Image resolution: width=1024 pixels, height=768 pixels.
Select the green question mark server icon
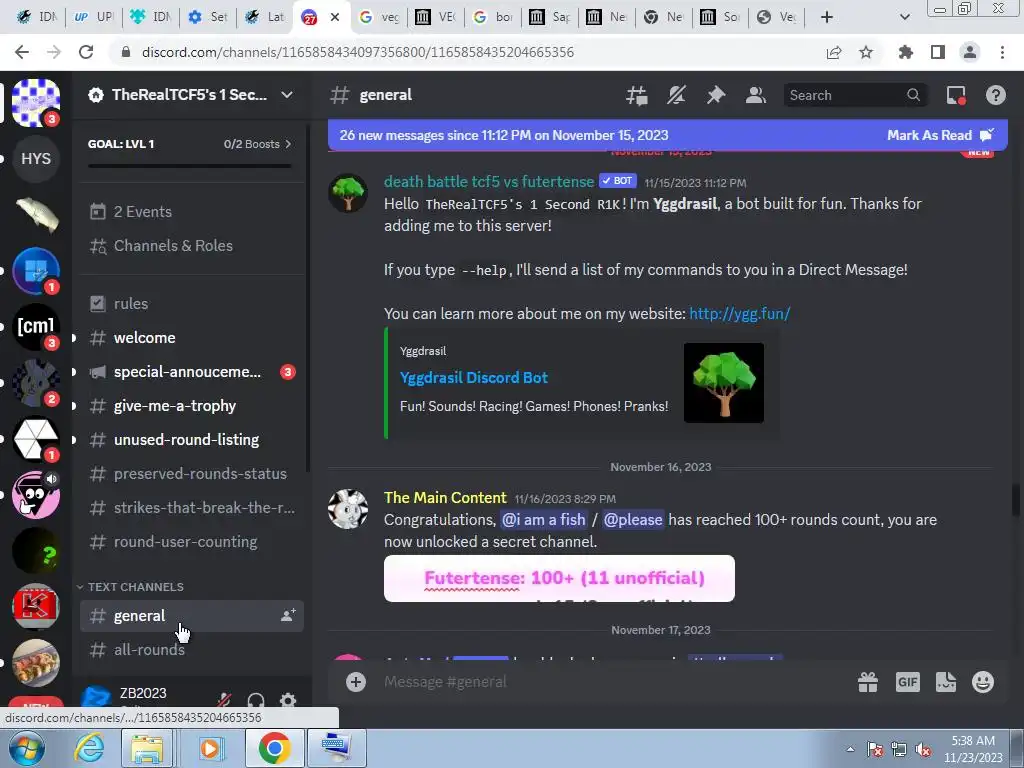(36, 551)
